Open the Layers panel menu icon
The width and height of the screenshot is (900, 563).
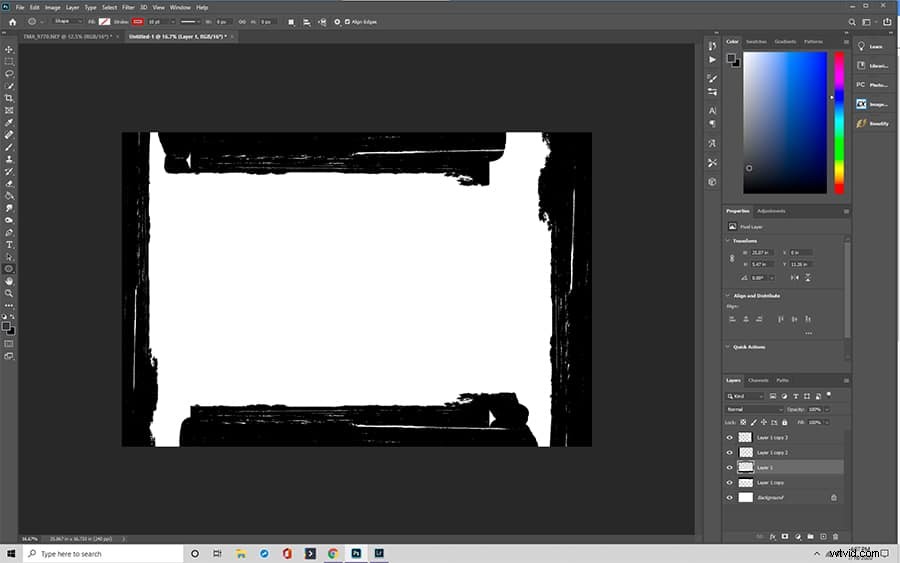(x=846, y=380)
